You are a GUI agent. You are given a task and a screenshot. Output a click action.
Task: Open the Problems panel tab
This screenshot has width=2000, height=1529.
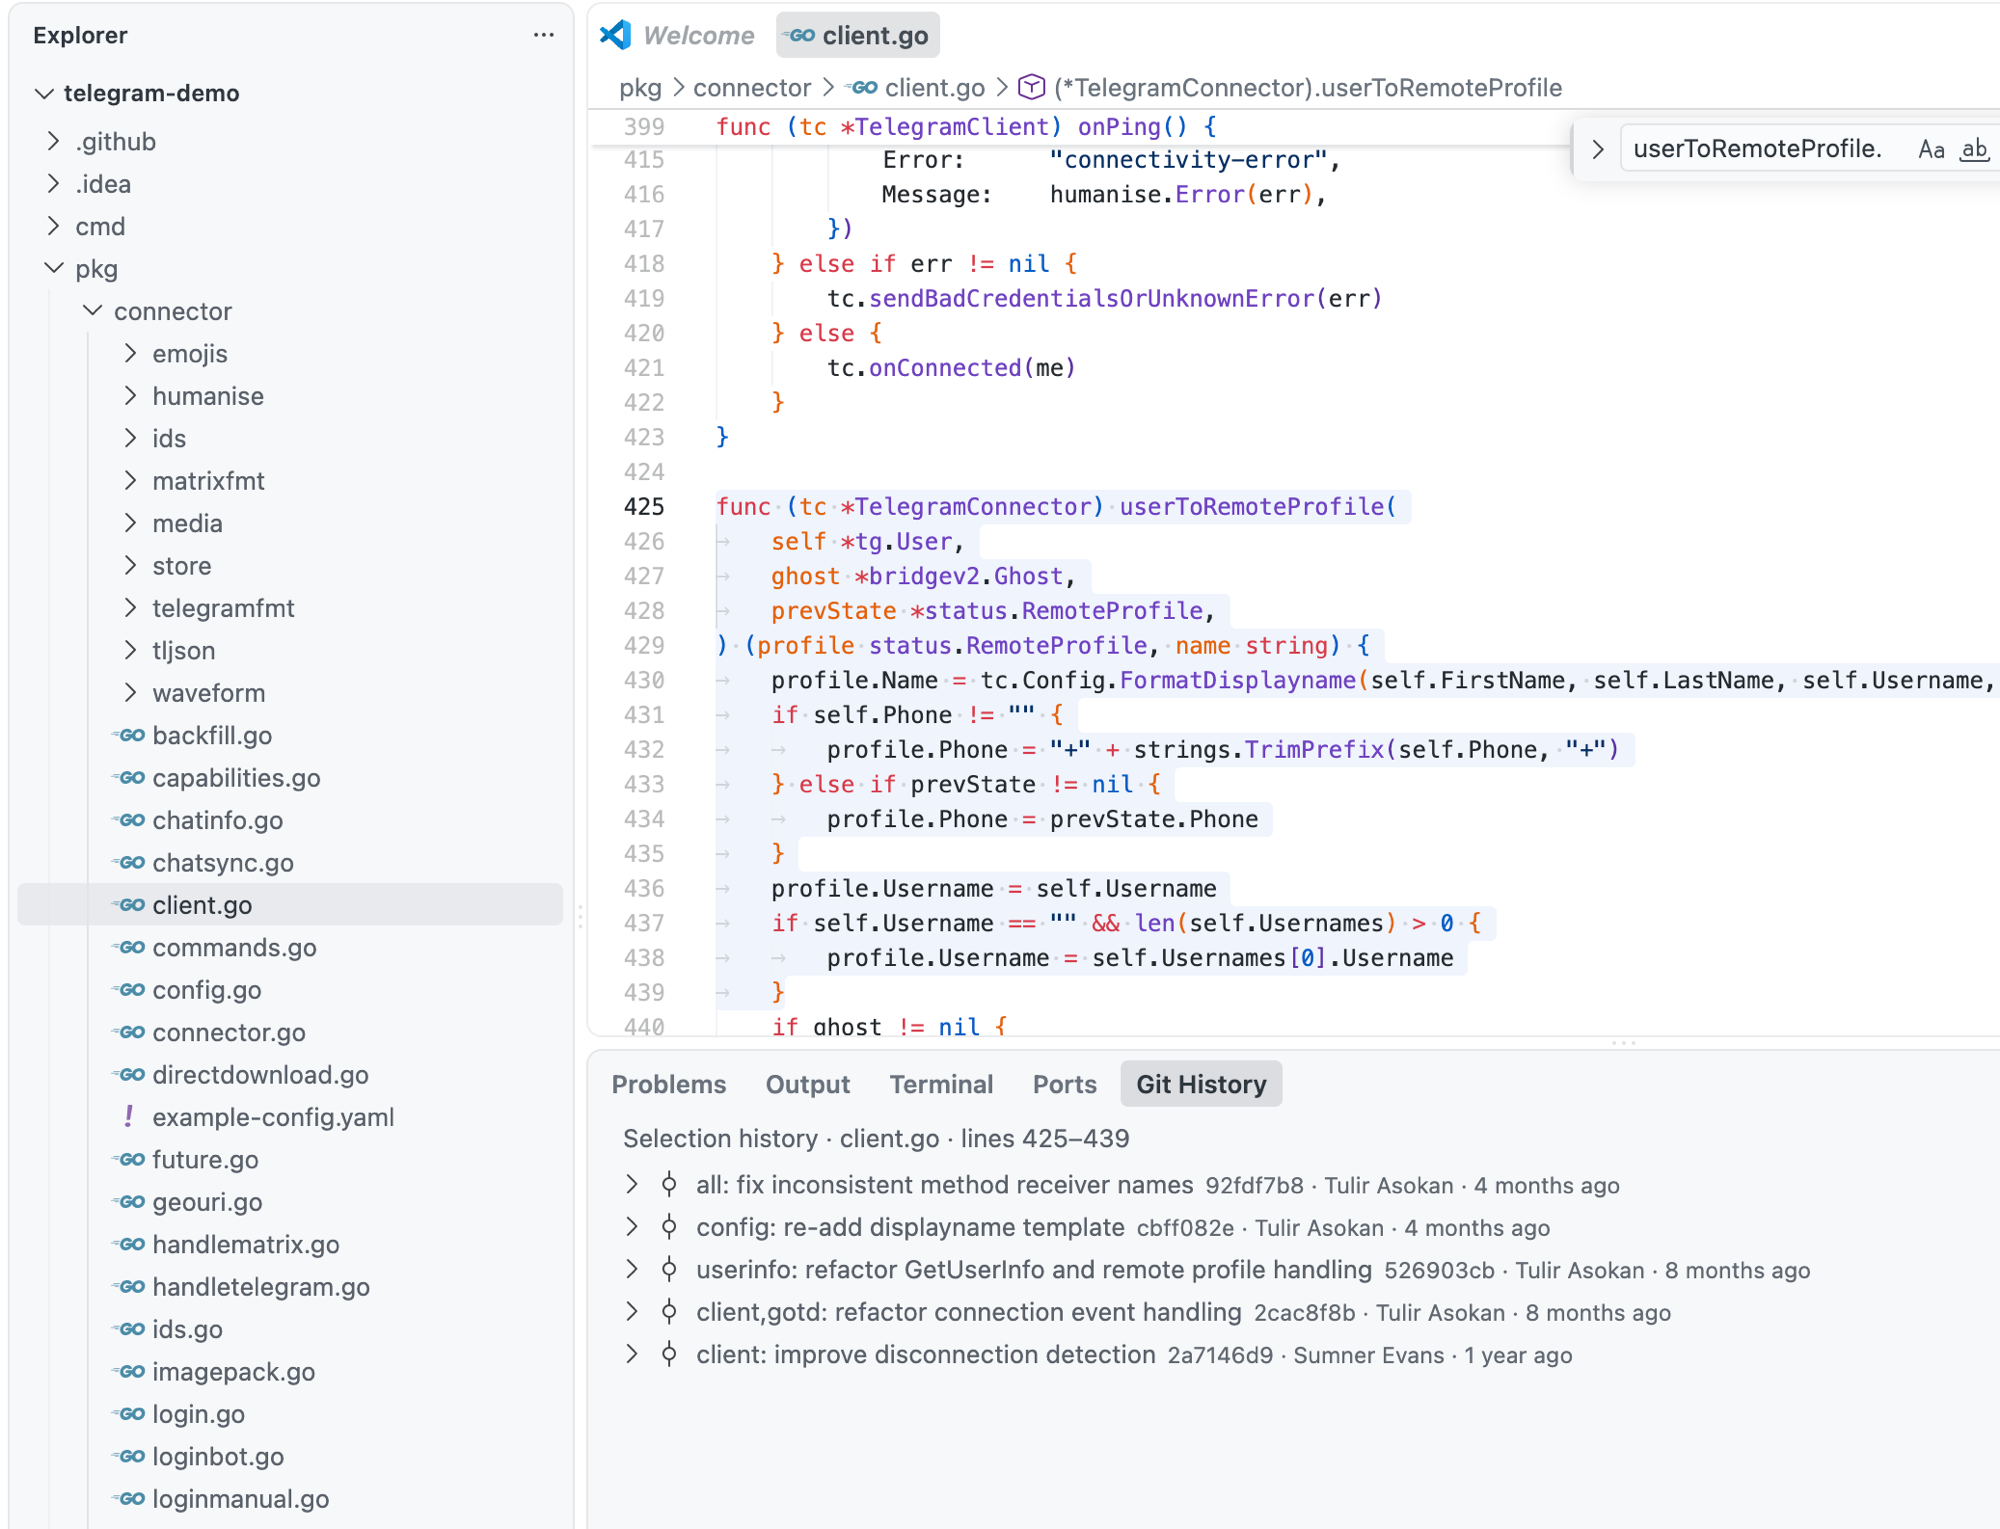[669, 1085]
